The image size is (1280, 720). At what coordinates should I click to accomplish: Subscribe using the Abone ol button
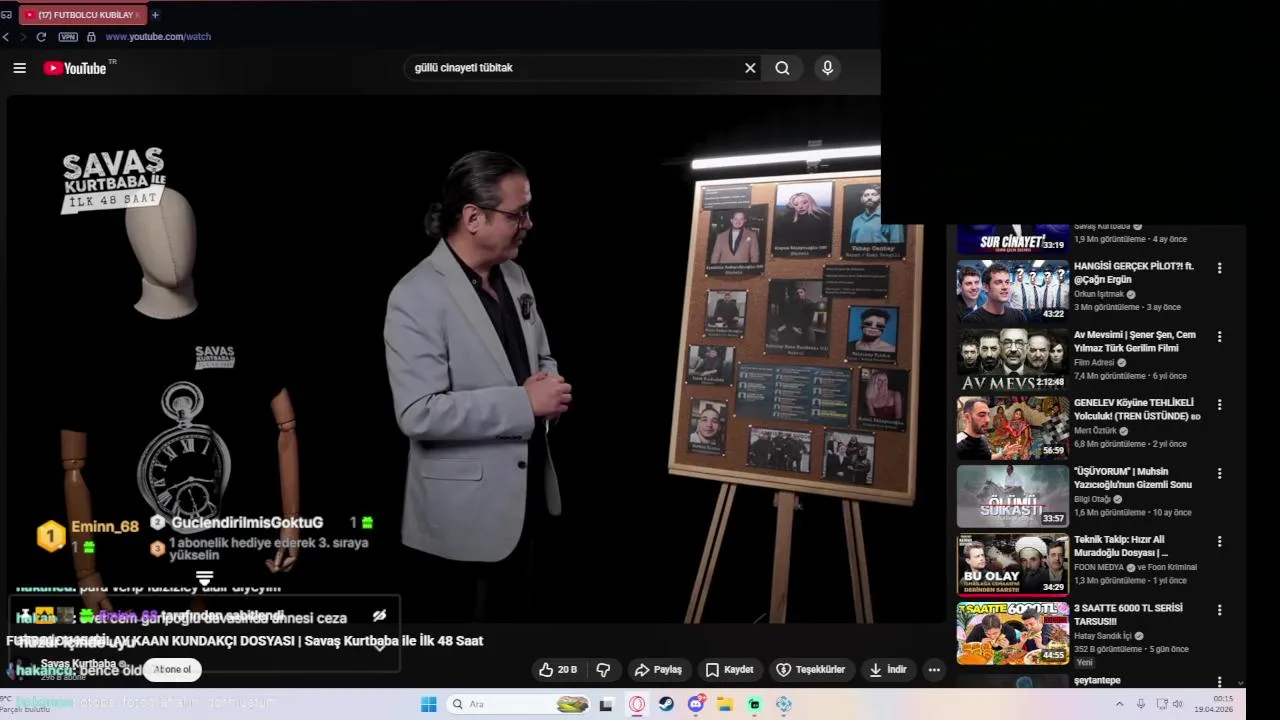point(173,670)
